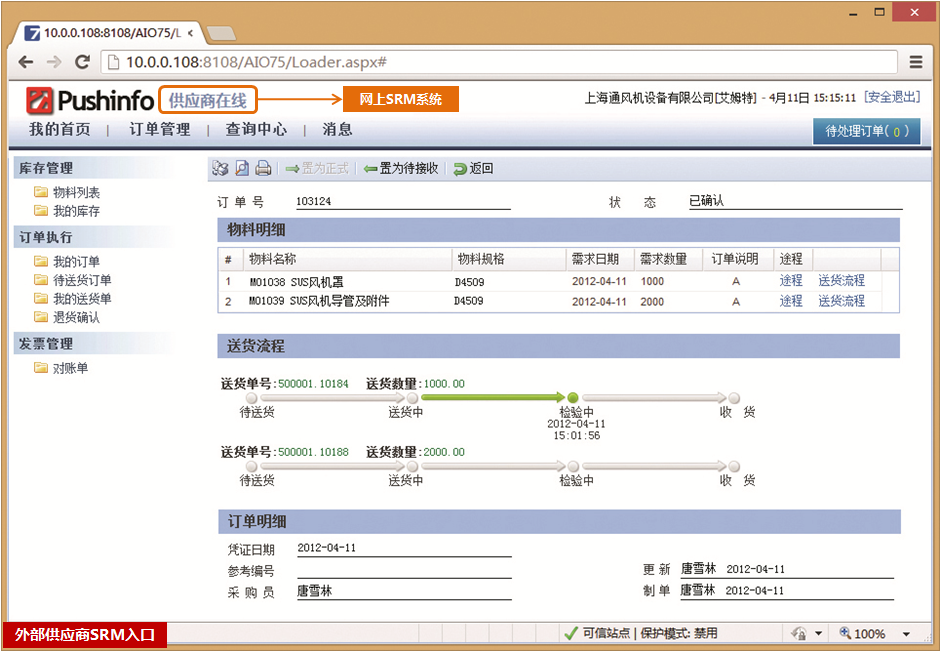Viewport: 941px width, 652px height.
Task: Click the 库存管理 section header
Action: pos(96,168)
